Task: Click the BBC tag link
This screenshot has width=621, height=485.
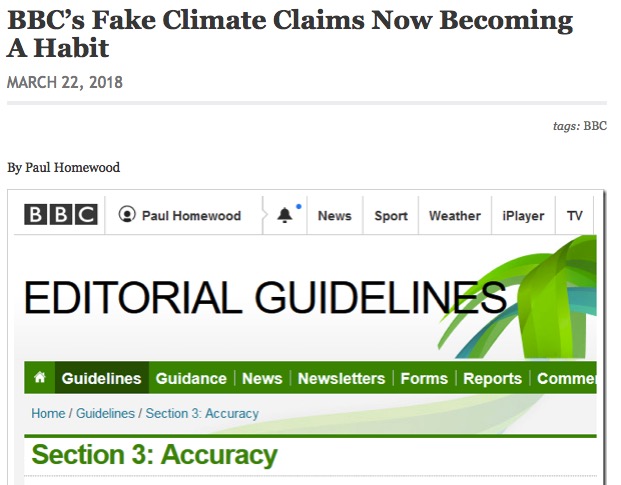Action: [x=595, y=126]
